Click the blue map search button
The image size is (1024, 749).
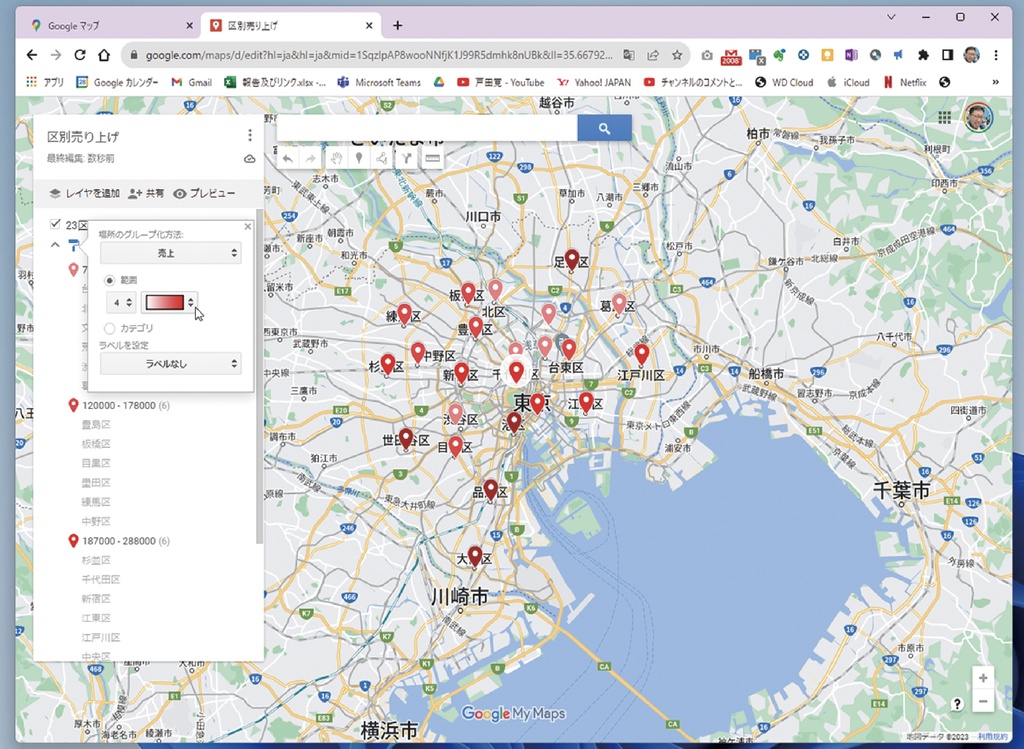point(604,129)
